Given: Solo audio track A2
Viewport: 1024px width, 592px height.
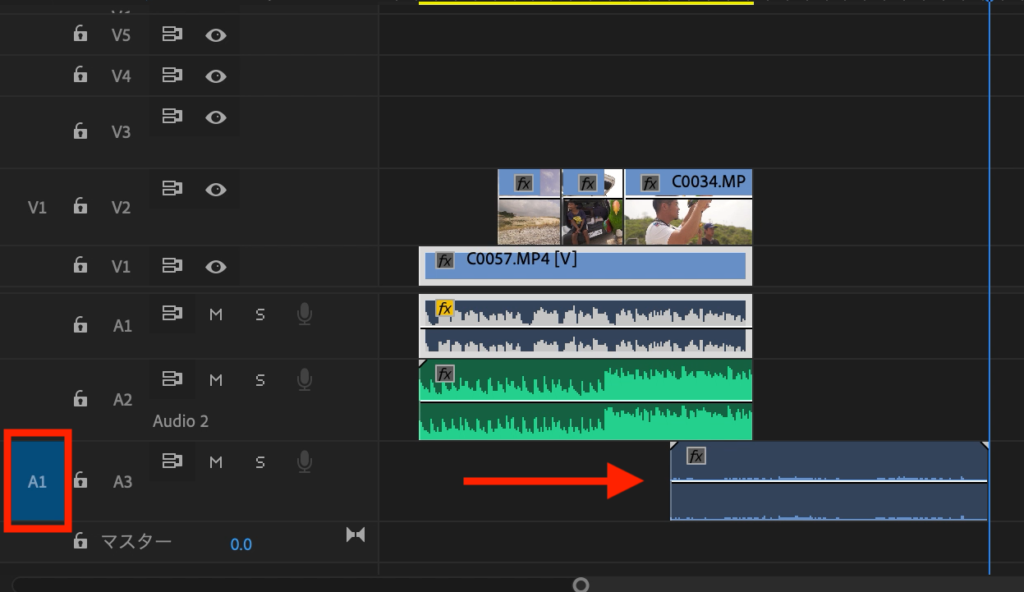Looking at the screenshot, I should coord(260,380).
